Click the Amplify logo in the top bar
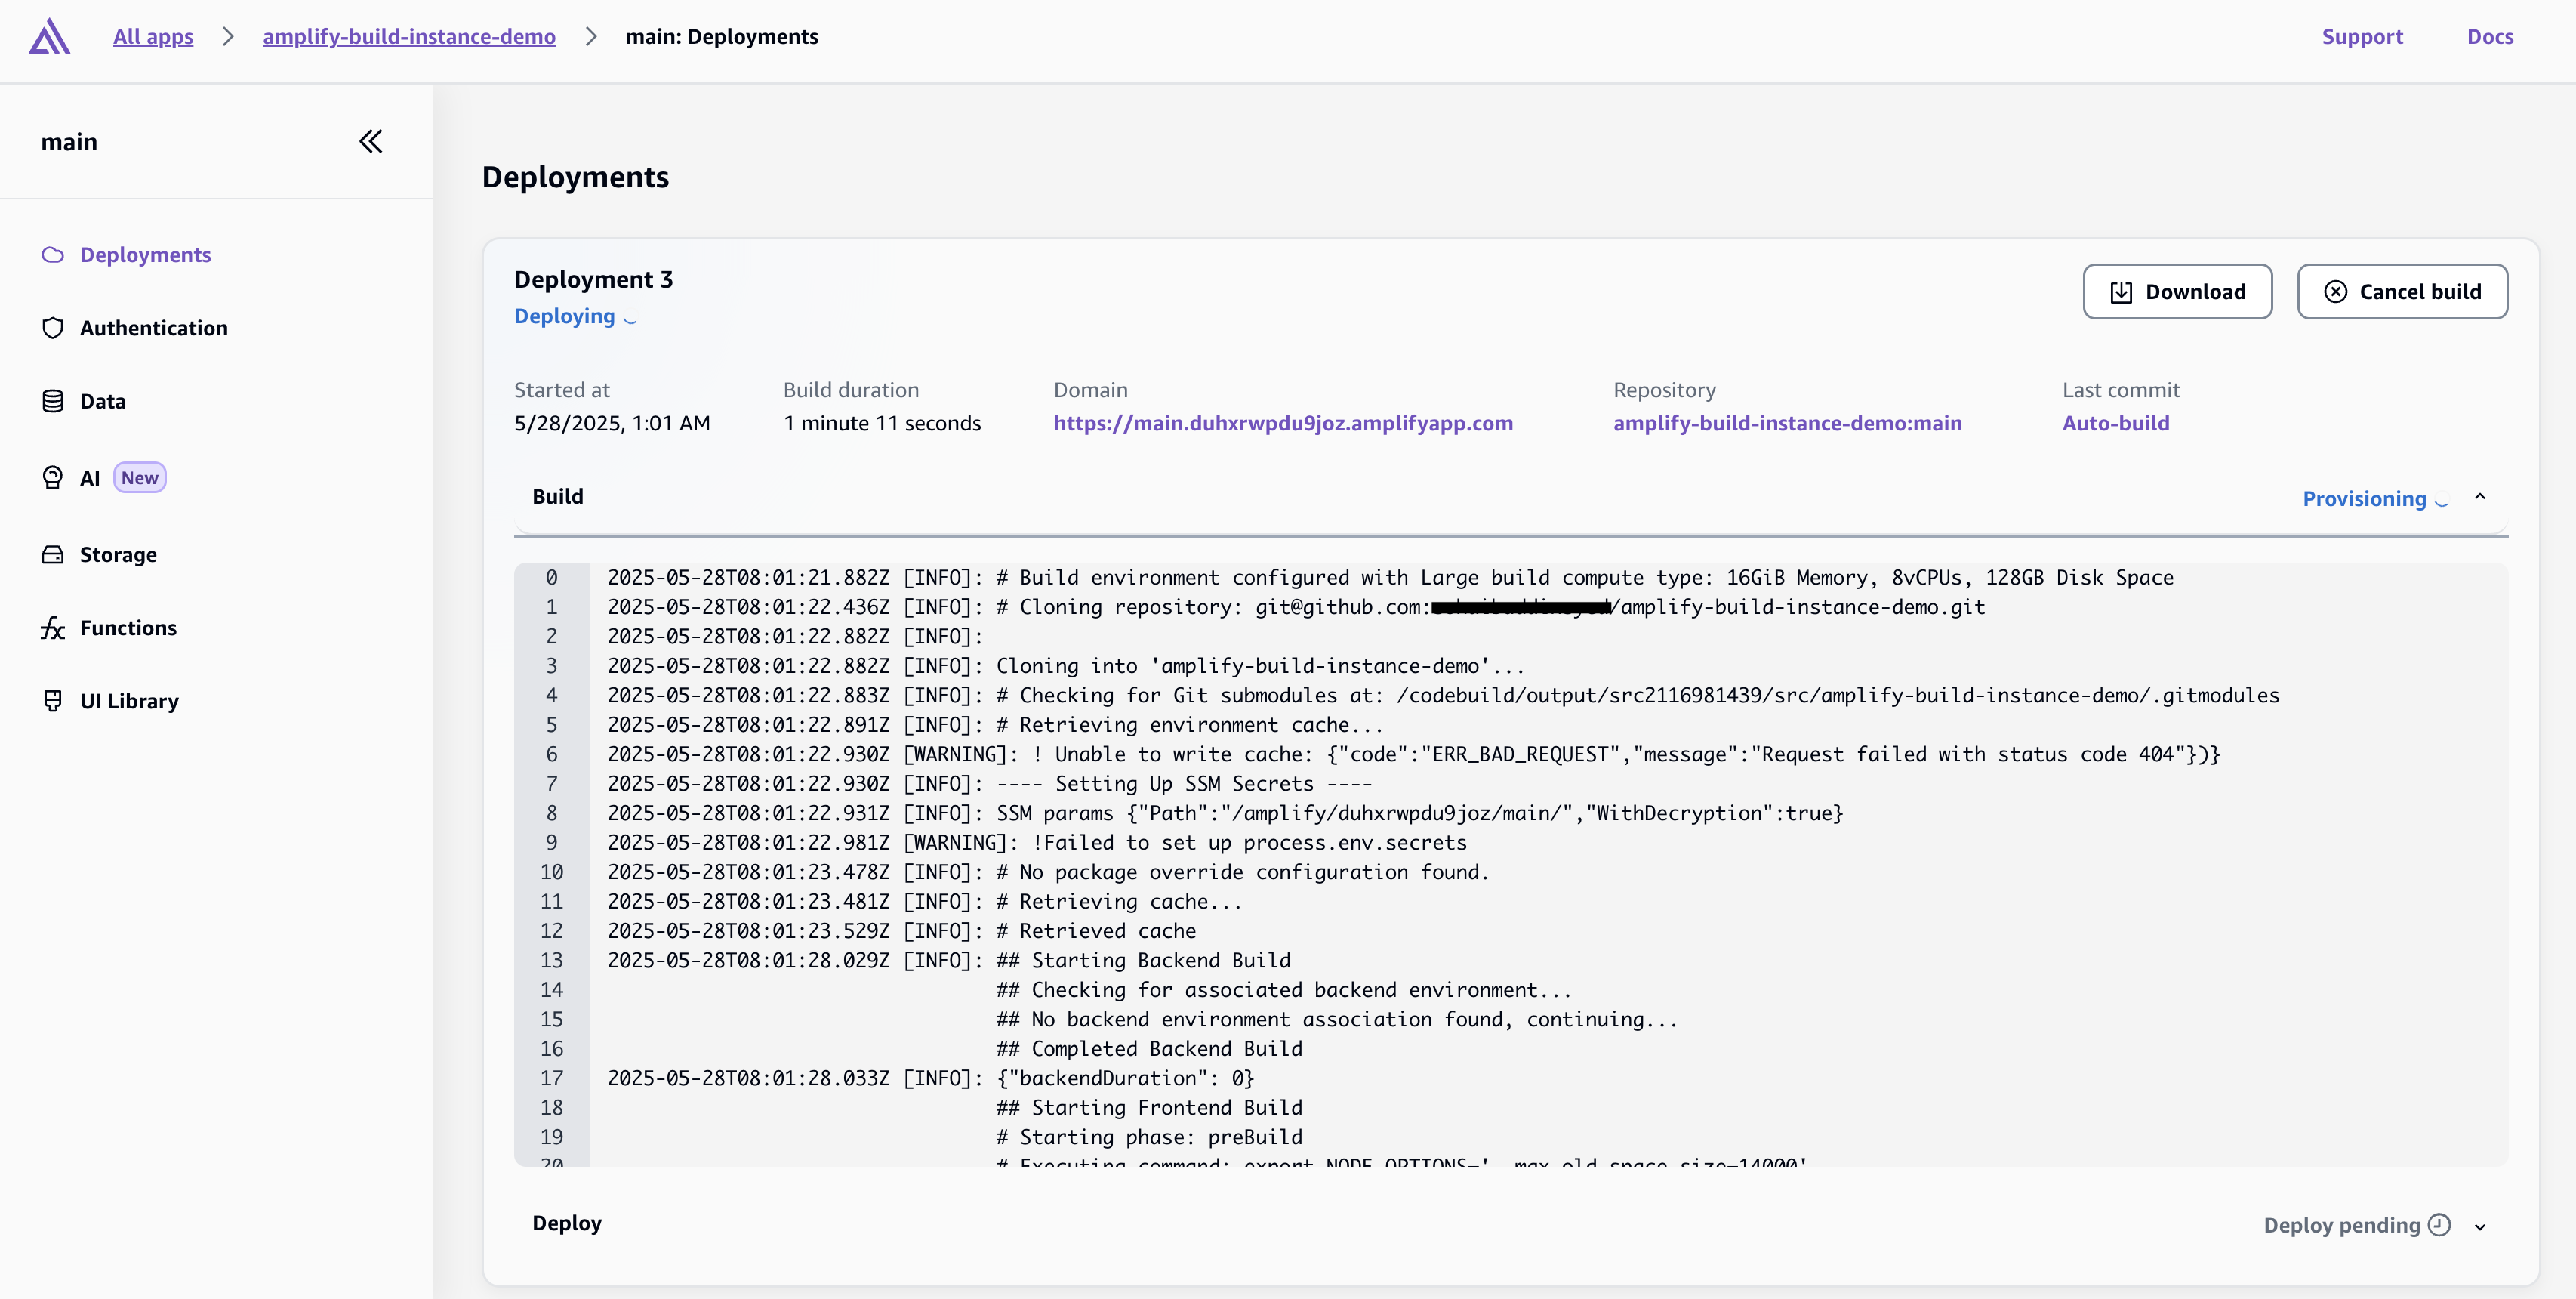This screenshot has height=1299, width=2576. click(x=48, y=37)
